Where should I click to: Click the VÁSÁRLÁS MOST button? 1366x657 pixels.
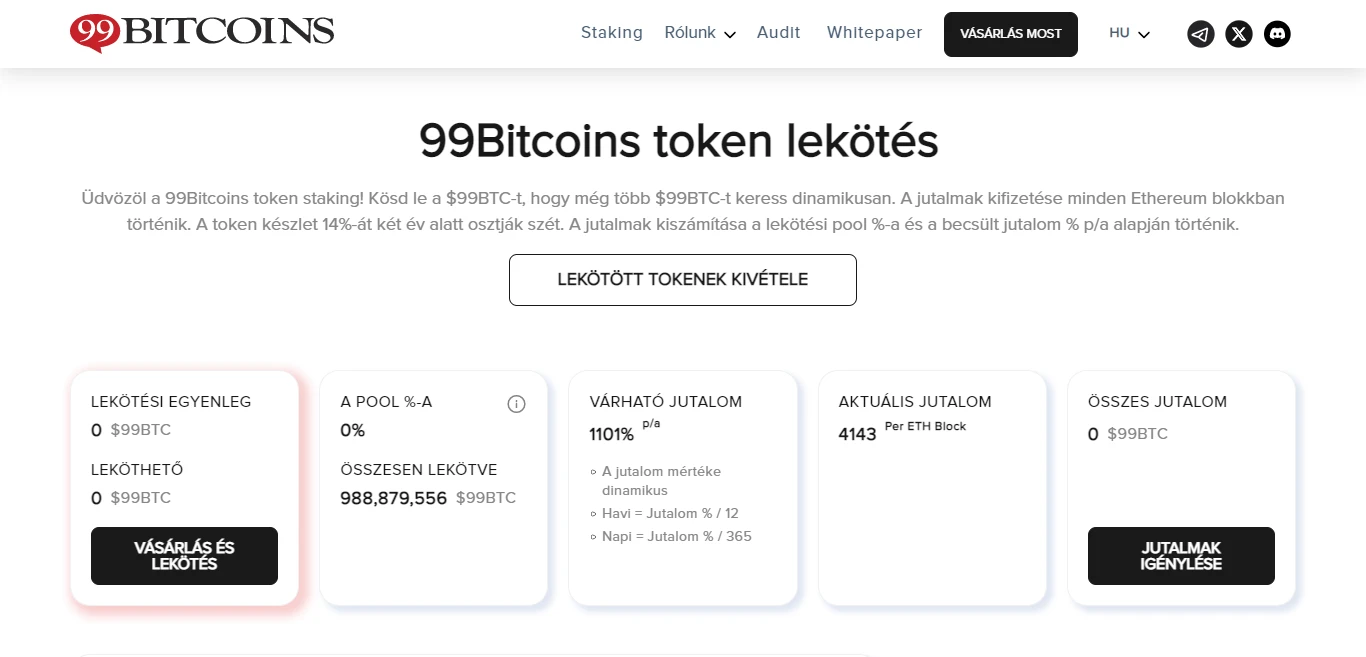1011,34
